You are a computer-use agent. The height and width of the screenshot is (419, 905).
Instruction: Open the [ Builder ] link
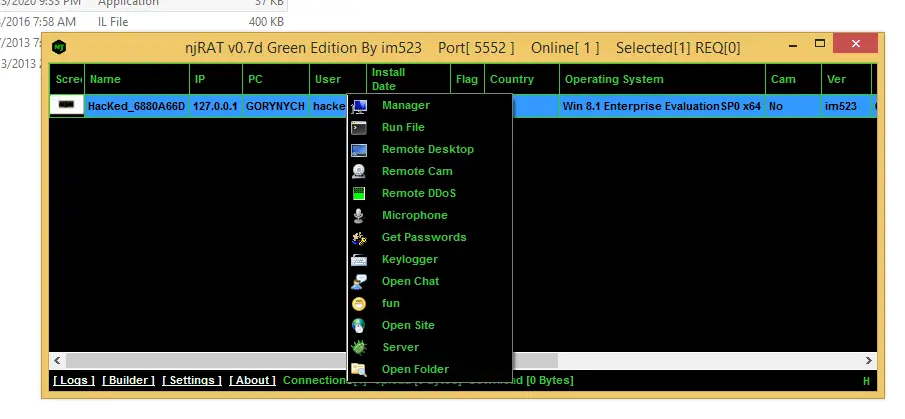[128, 380]
